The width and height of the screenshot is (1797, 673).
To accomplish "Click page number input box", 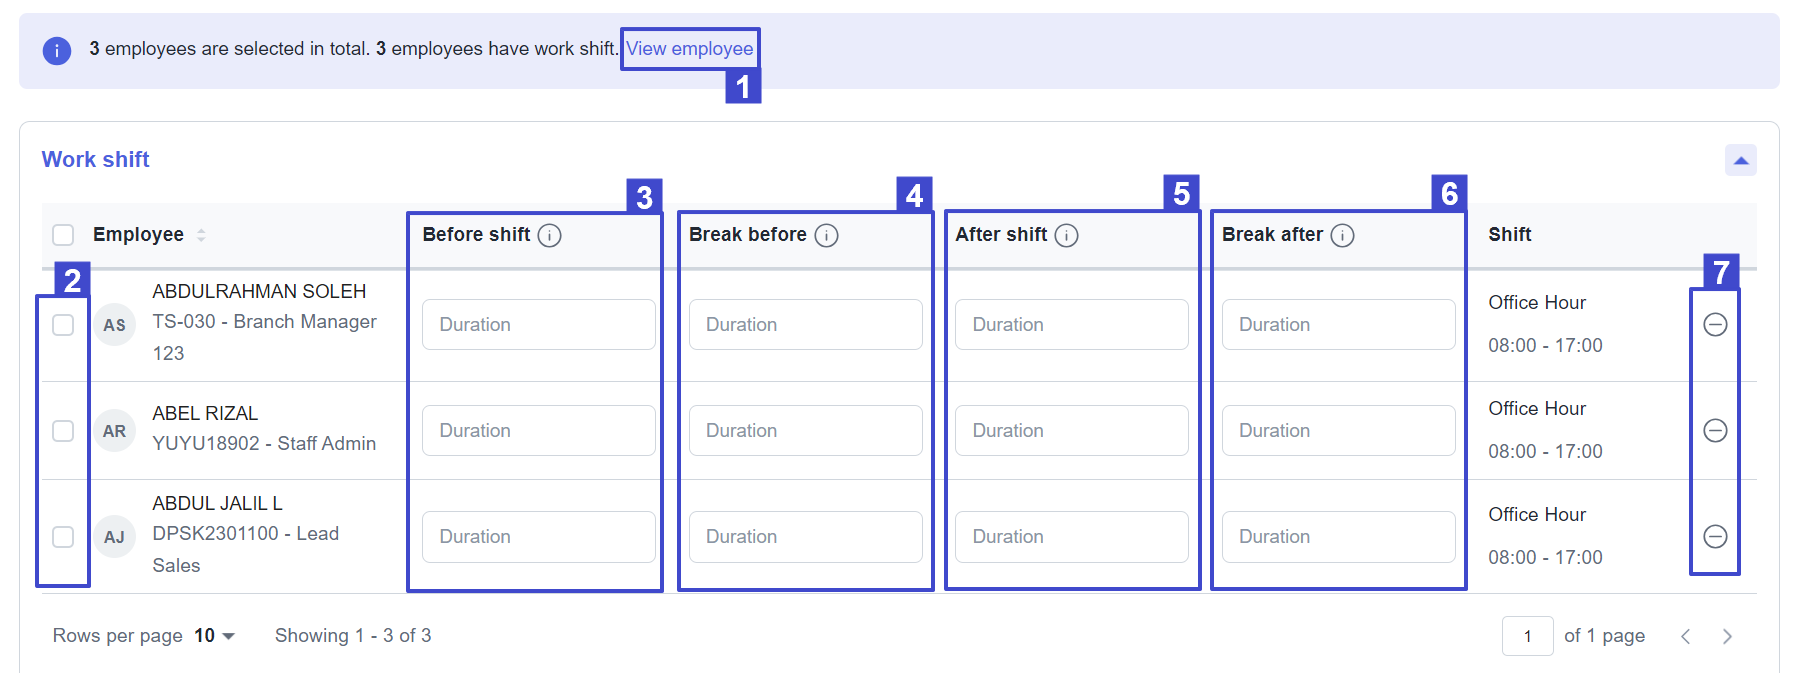I will click(1528, 636).
